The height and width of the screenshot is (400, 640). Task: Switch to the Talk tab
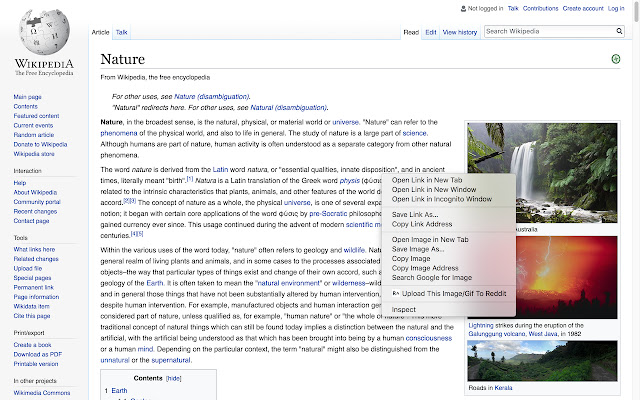[x=121, y=32]
